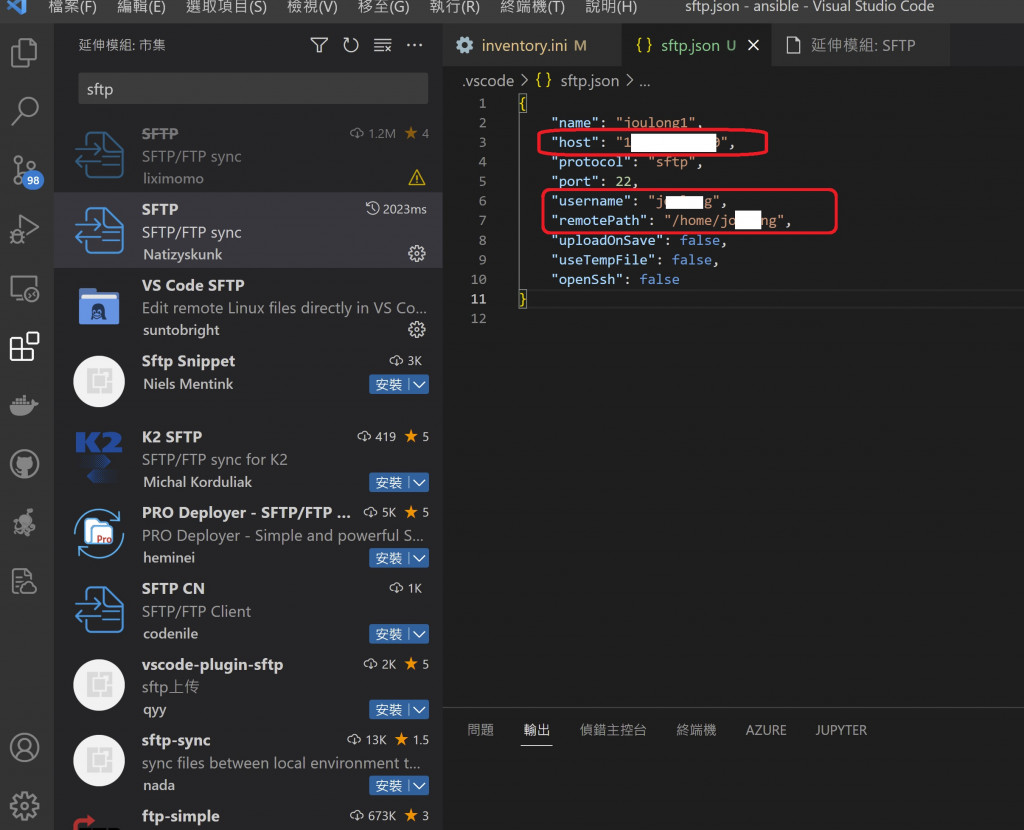Viewport: 1024px width, 830px height.
Task: Click warning icon on liximomo SFTP
Action: (x=417, y=178)
